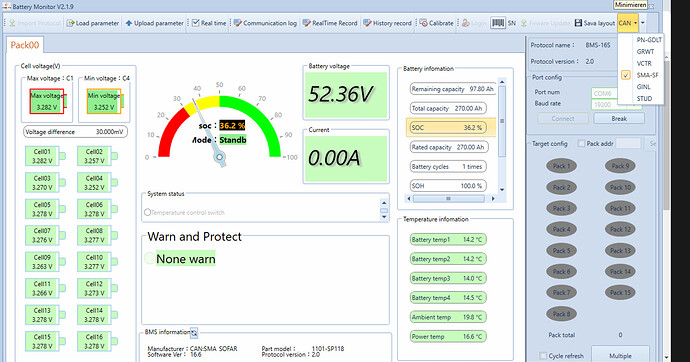This screenshot has width=690, height=362.
Task: Select the Pack 9 oval button
Action: (x=620, y=166)
